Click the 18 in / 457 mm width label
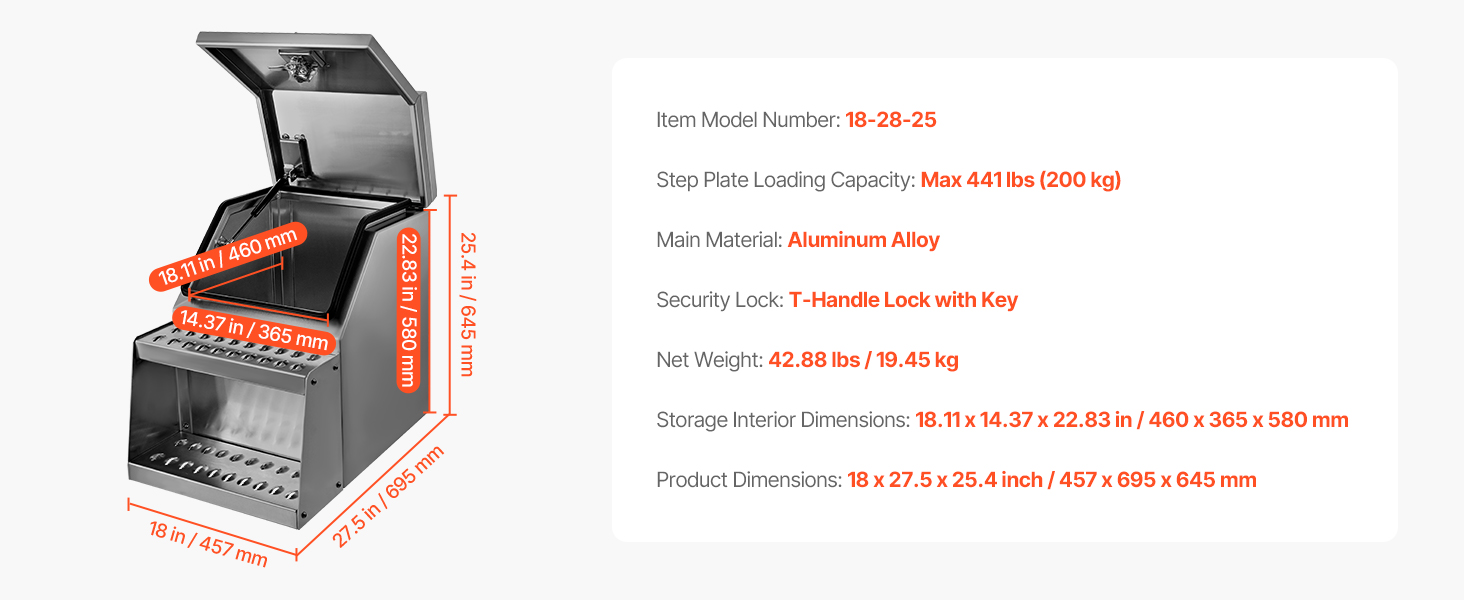 (208, 542)
